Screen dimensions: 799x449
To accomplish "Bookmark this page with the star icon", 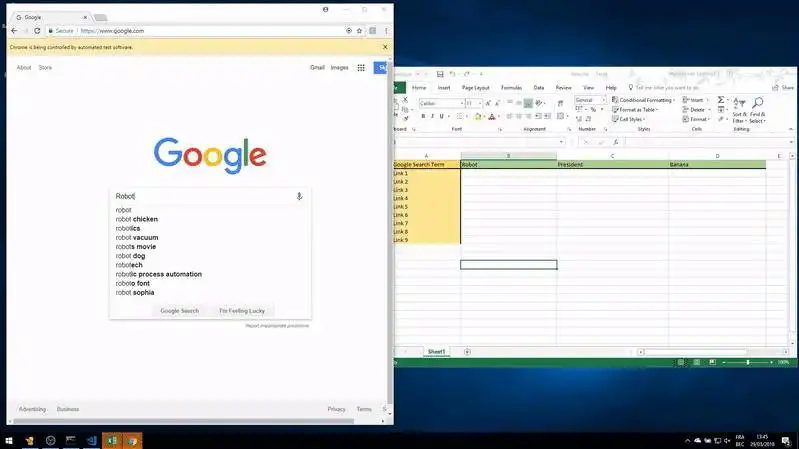I will click(359, 31).
